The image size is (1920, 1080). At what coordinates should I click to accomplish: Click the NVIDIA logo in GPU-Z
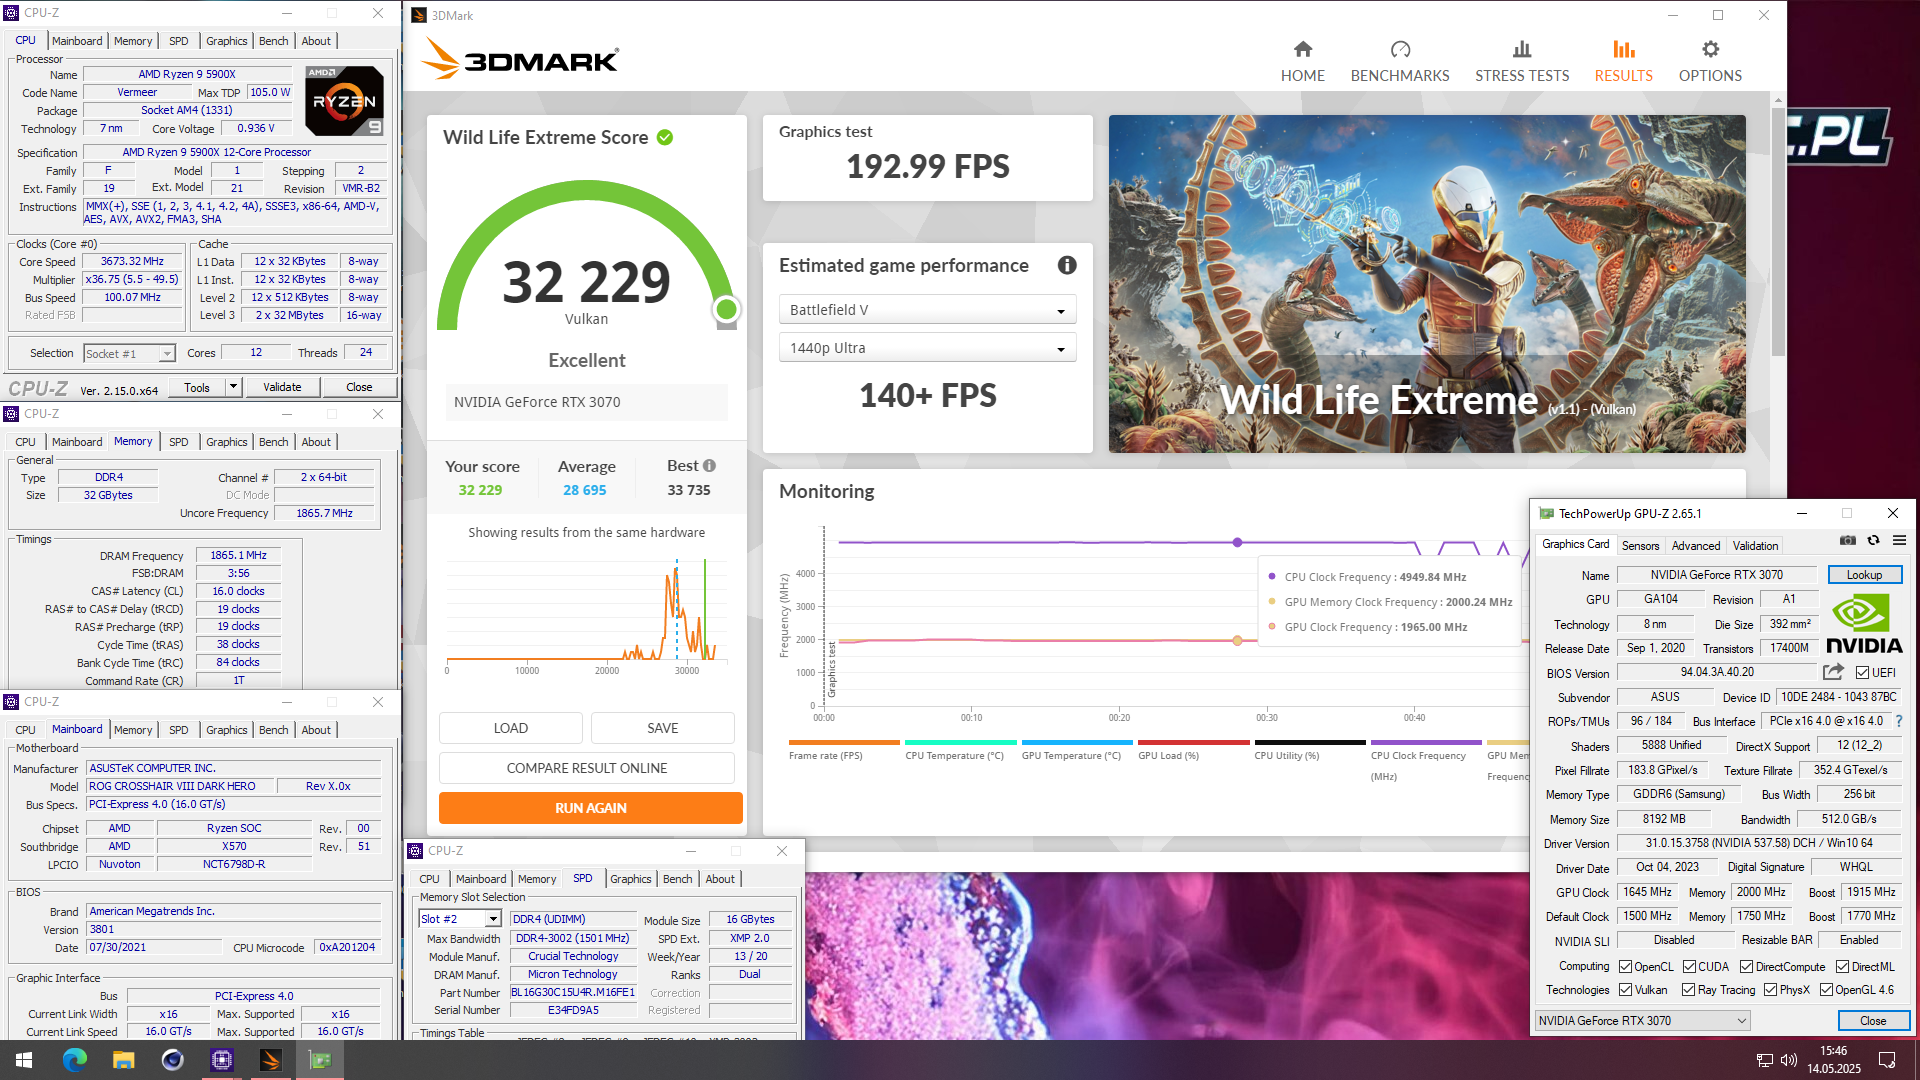point(1864,624)
